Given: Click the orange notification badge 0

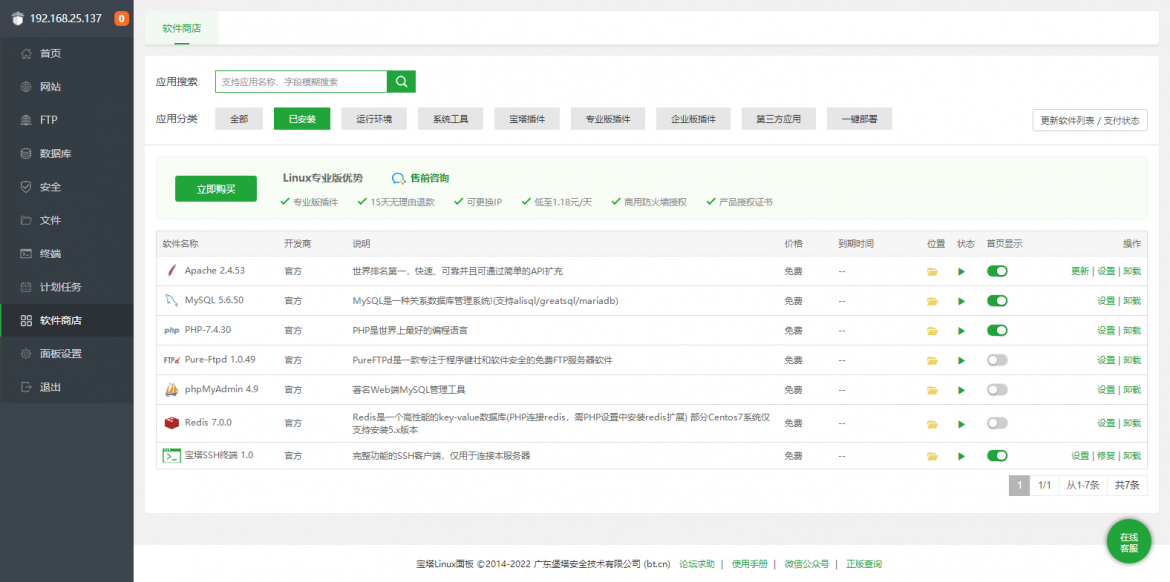Looking at the screenshot, I should 122,19.
